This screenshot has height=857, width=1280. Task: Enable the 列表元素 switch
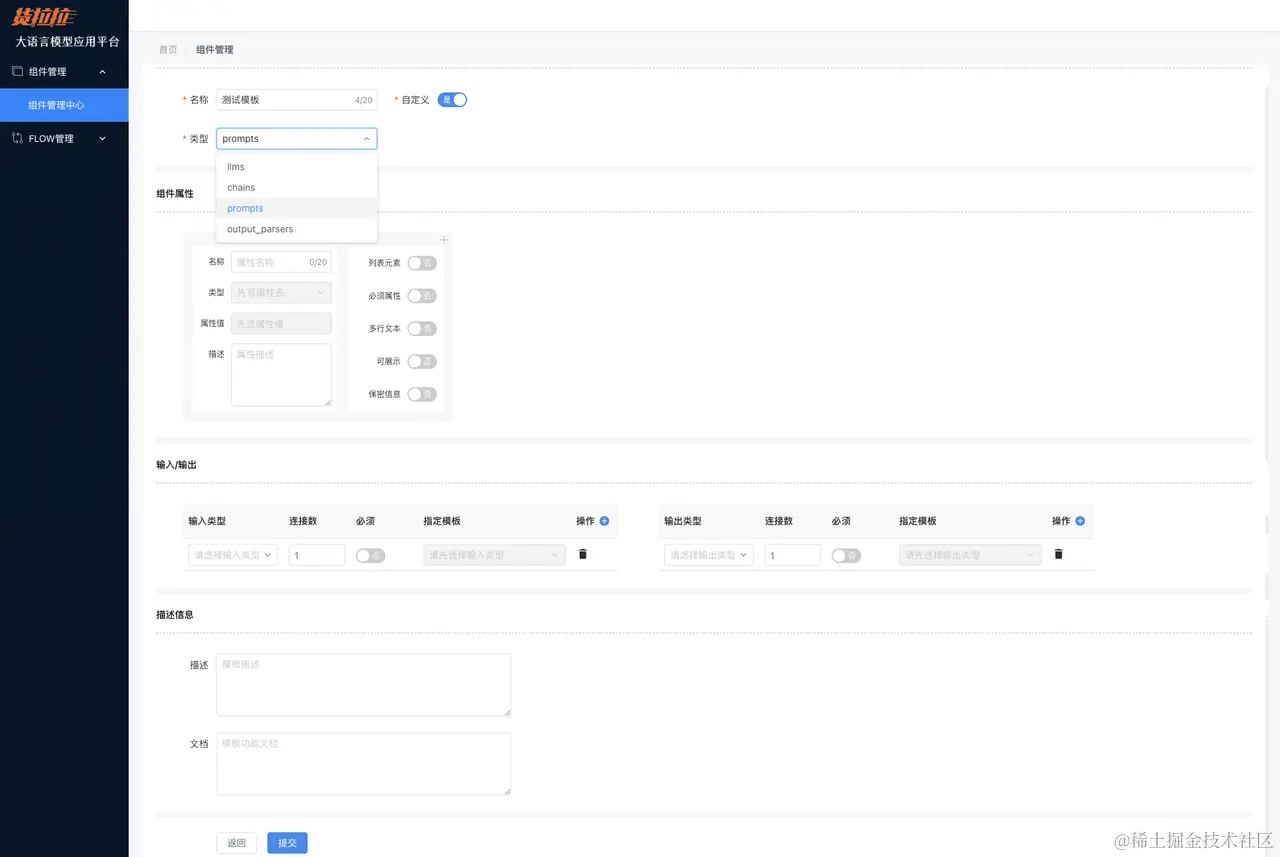(x=422, y=263)
